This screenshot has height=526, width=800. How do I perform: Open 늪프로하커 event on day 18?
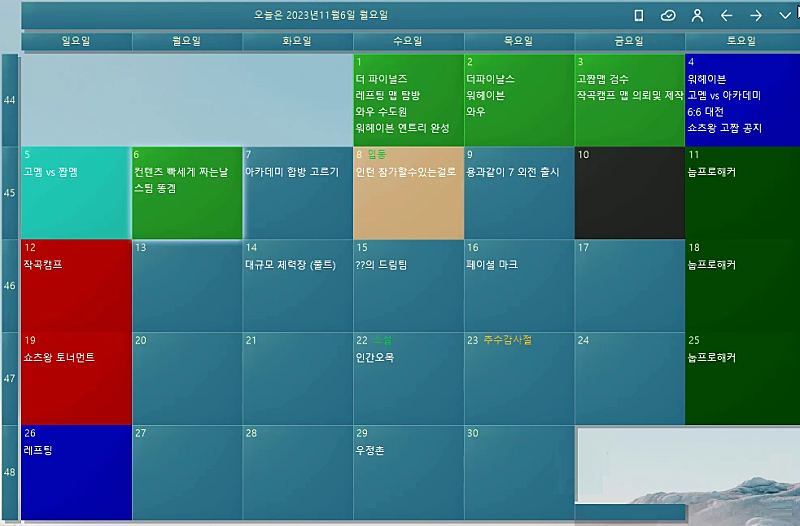pos(712,265)
